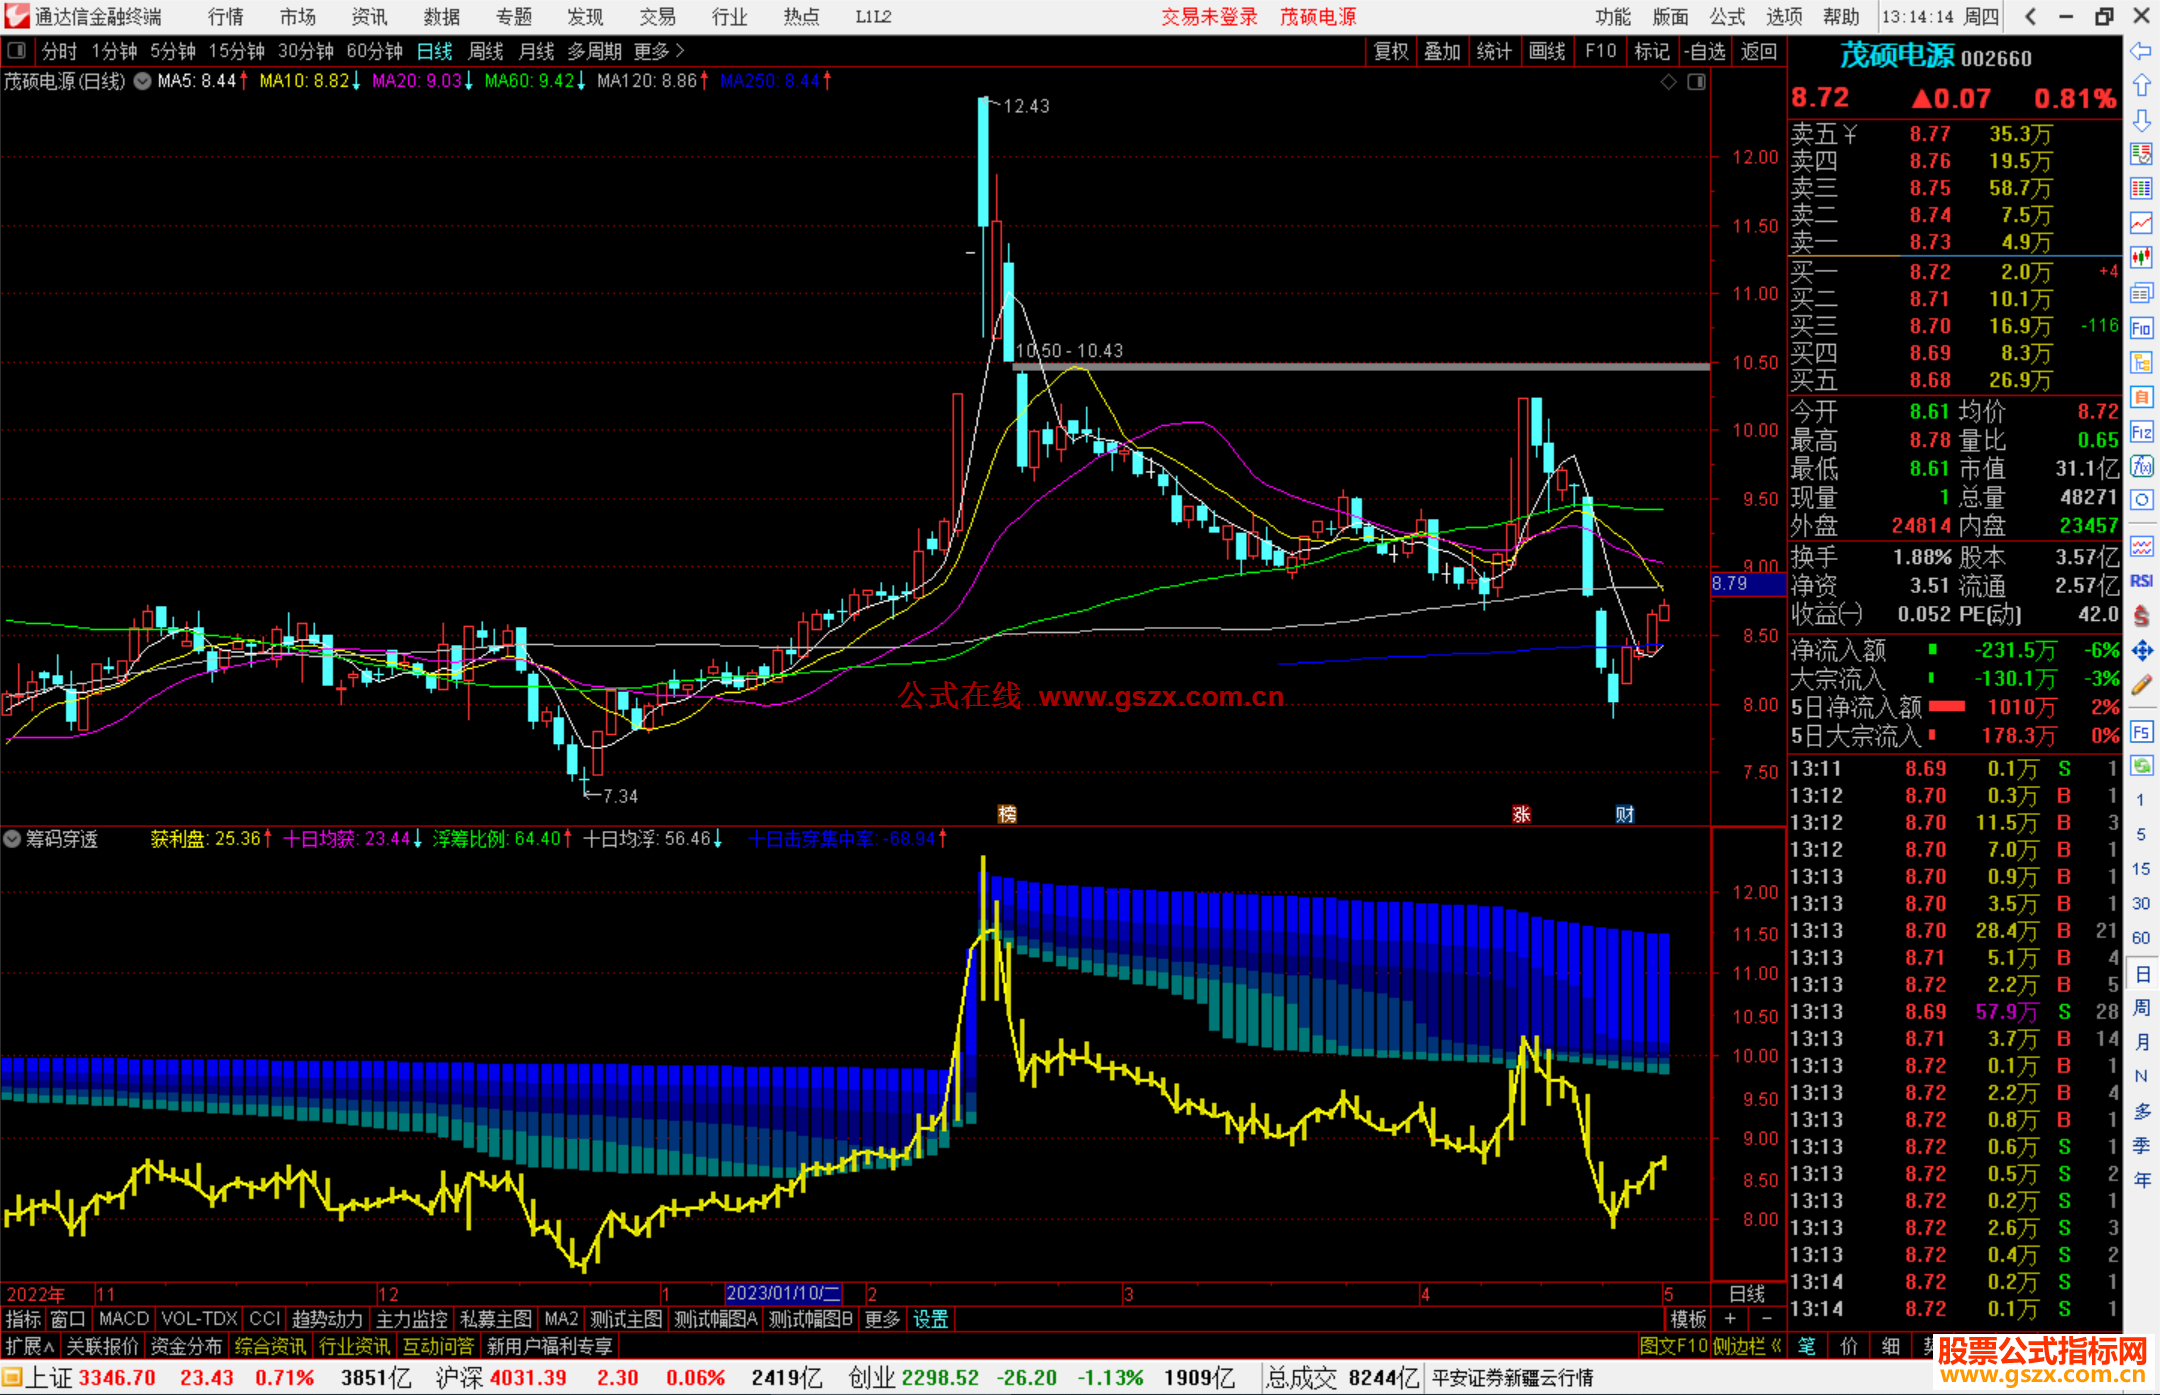Click the F10 icon in right sidebar
The image size is (2160, 1395).
point(2141,328)
